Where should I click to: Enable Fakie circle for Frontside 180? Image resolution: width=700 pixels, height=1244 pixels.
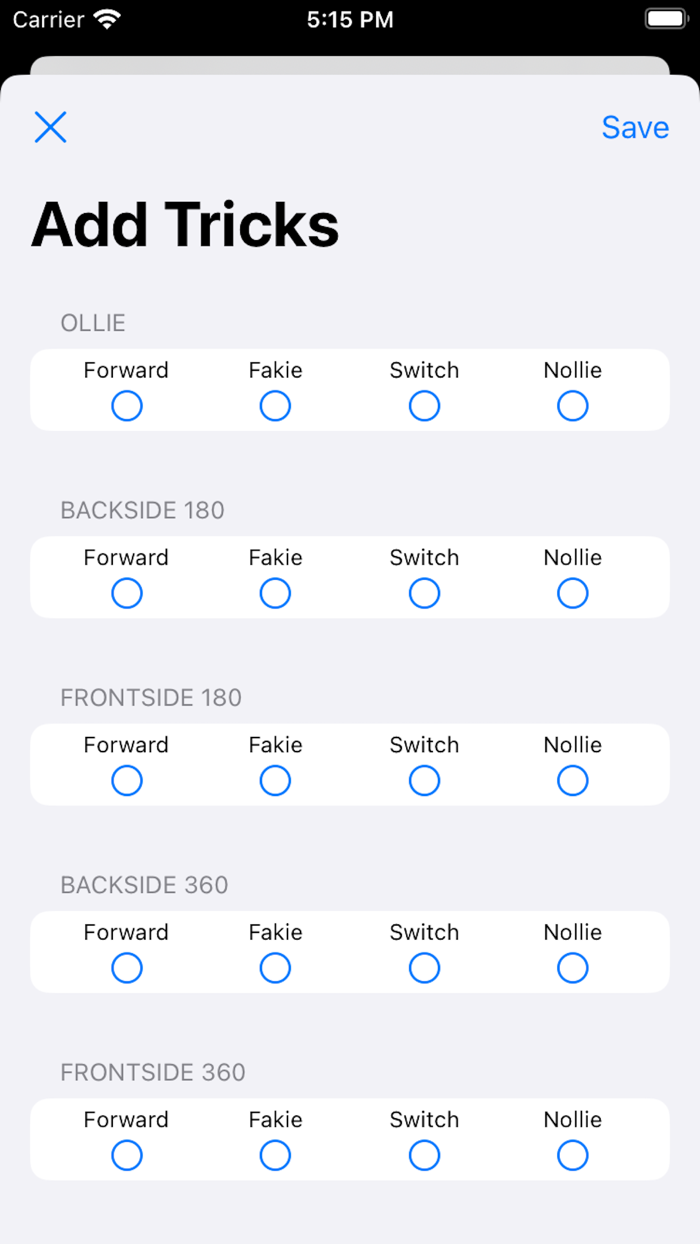tap(275, 780)
